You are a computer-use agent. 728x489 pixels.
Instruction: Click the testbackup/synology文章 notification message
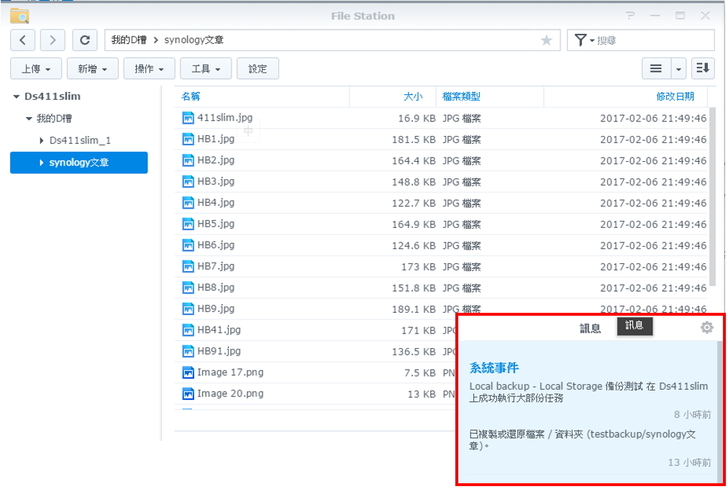tap(582, 440)
